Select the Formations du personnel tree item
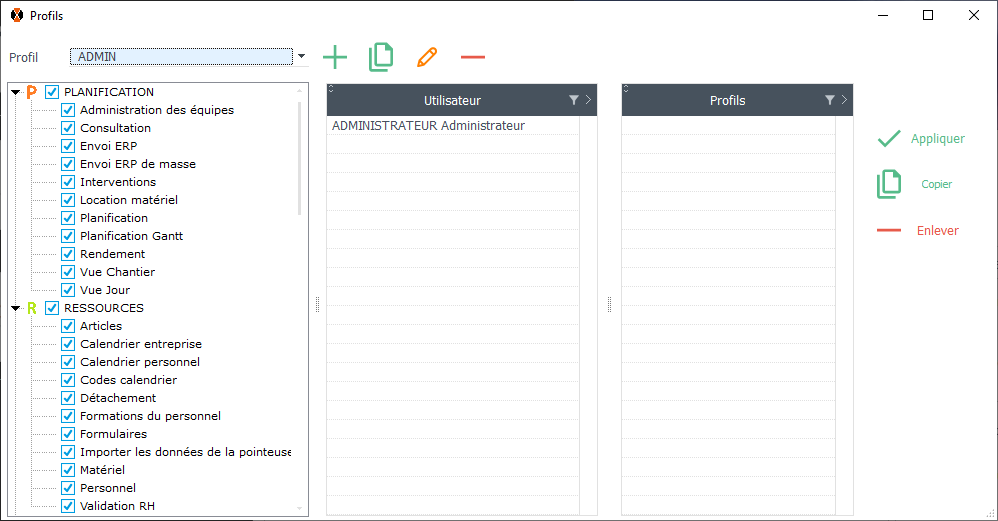The image size is (998, 521). coord(150,416)
